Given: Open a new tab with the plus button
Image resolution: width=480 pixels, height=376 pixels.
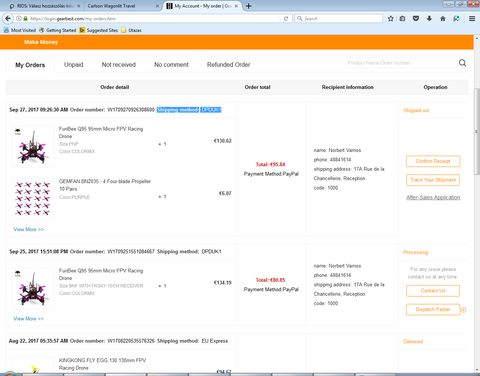Looking at the screenshot, I should pos(248,6).
